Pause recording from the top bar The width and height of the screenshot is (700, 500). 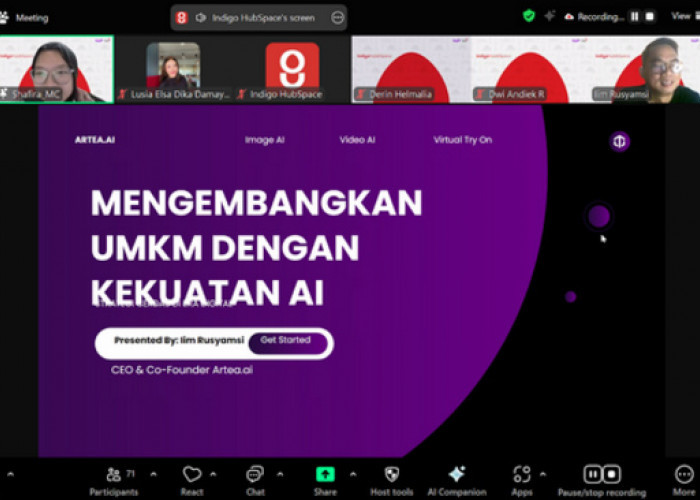coord(634,17)
